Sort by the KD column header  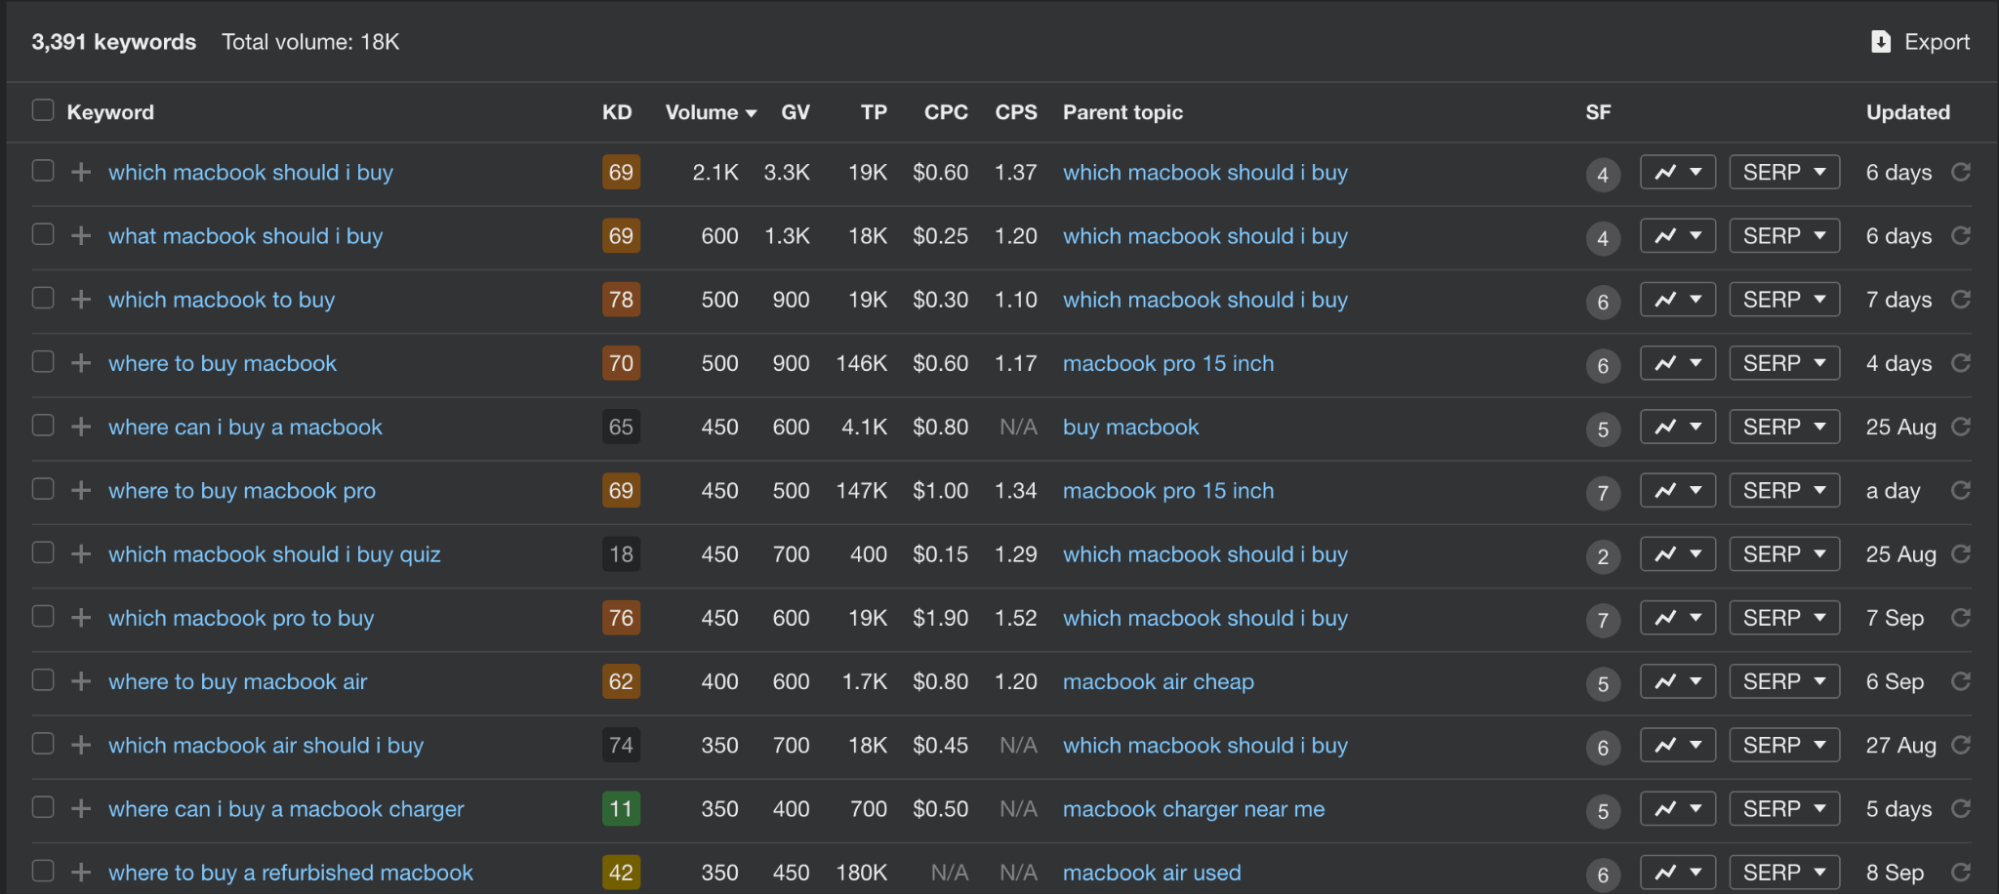[x=617, y=113]
